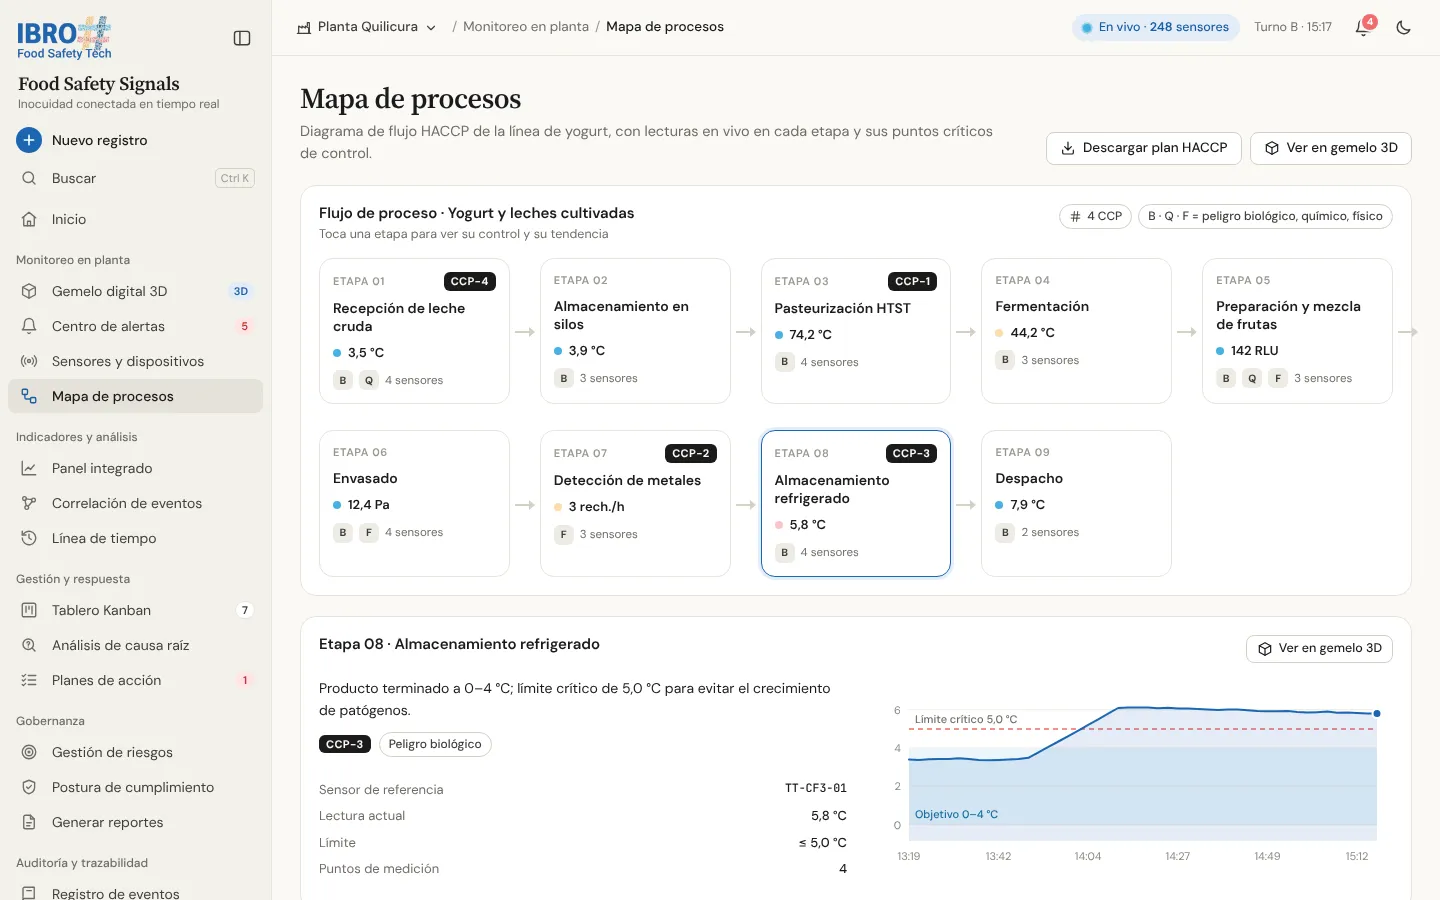Select Etapa 07 Detección de metales card
The height and width of the screenshot is (900, 1440).
point(635,503)
